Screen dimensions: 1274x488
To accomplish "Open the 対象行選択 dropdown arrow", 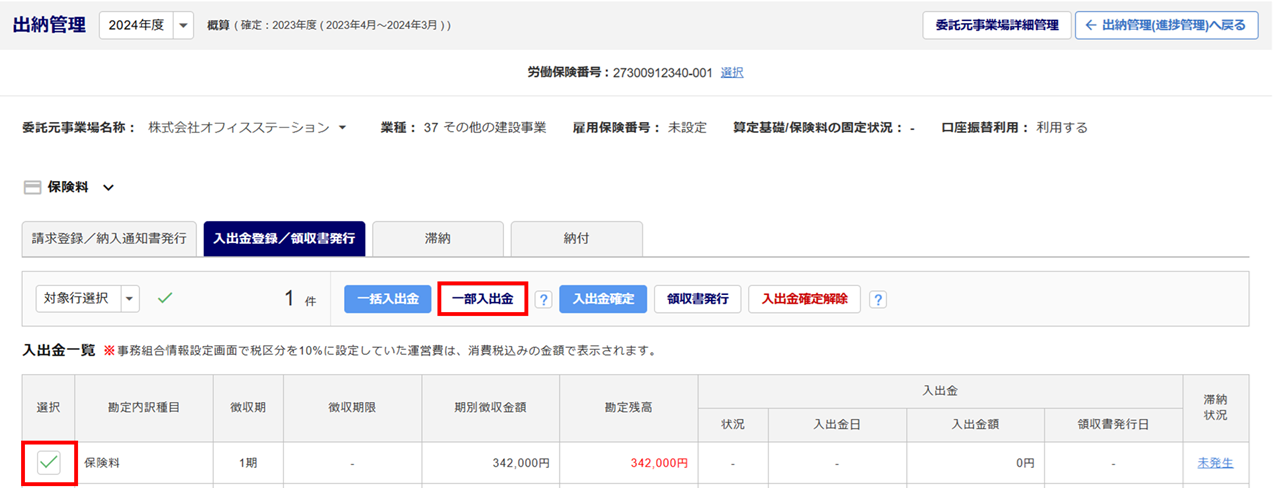I will (131, 298).
